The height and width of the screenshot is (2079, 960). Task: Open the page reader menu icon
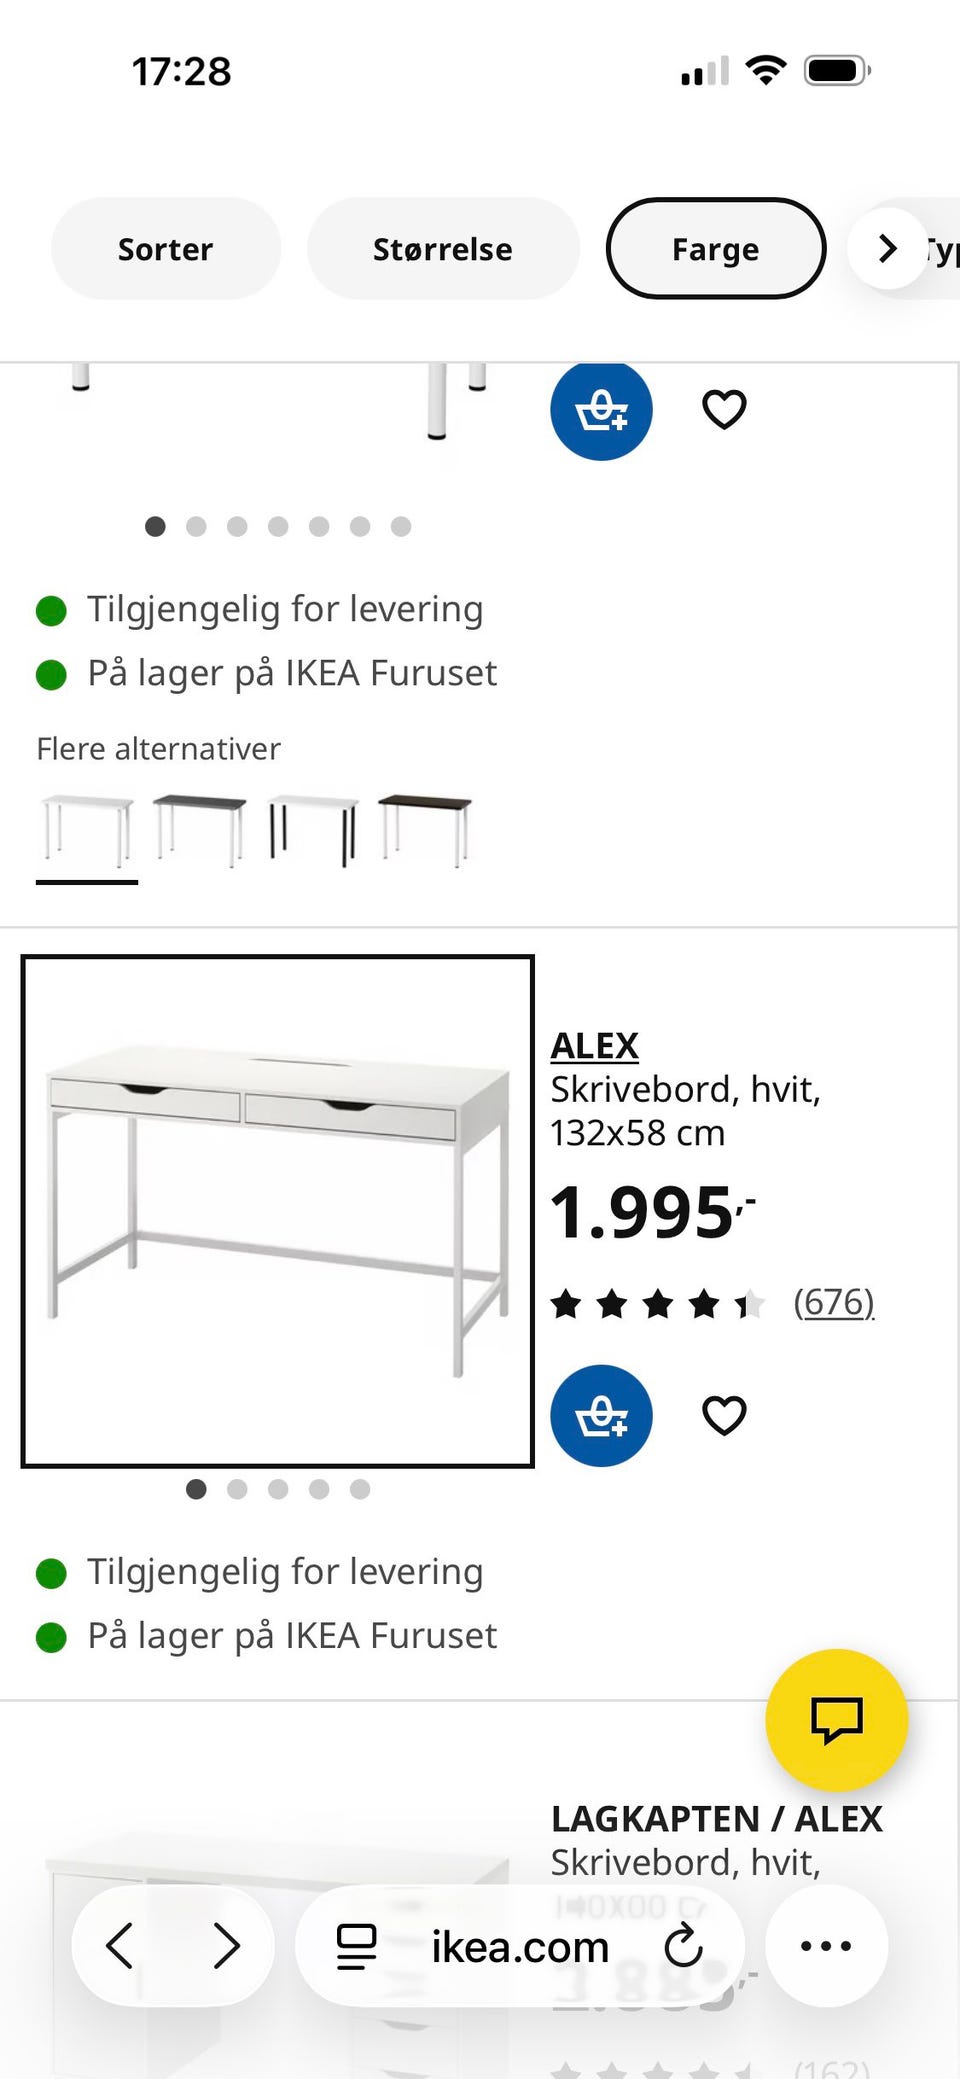(356, 1946)
